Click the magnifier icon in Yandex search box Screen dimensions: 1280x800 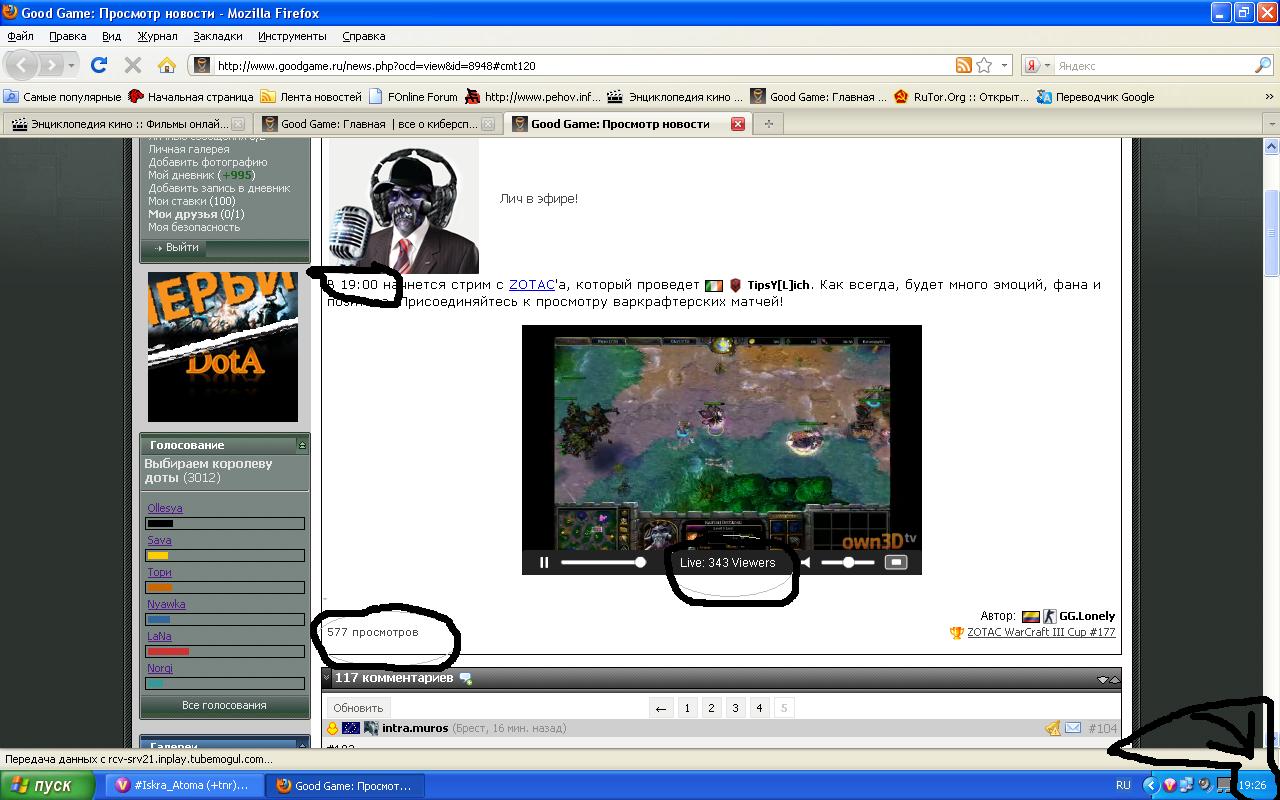click(x=1262, y=65)
